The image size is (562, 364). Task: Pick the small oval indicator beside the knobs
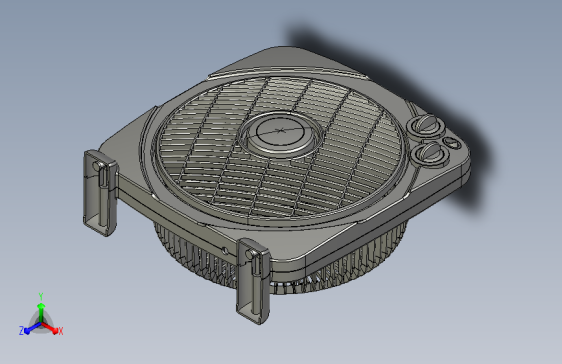452,143
